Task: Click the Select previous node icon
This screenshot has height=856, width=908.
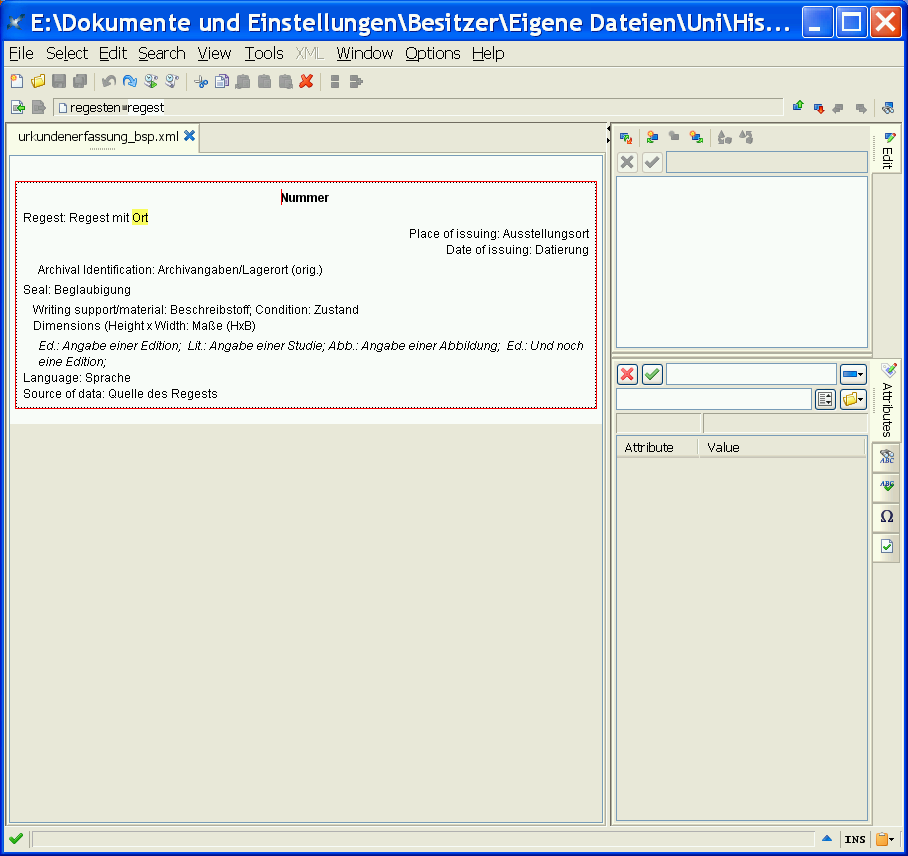Action: point(18,108)
